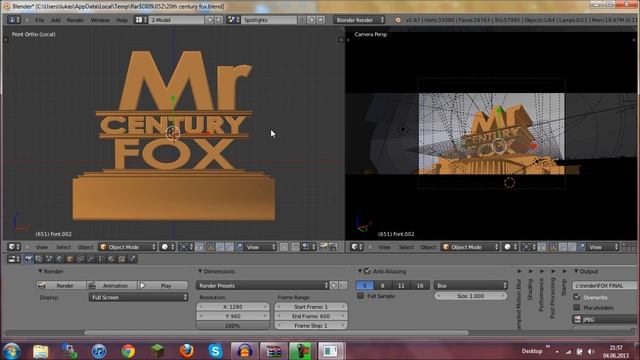This screenshot has height=360, width=640.
Task: Open left viewport snap element selector
Action: click(x=307, y=247)
